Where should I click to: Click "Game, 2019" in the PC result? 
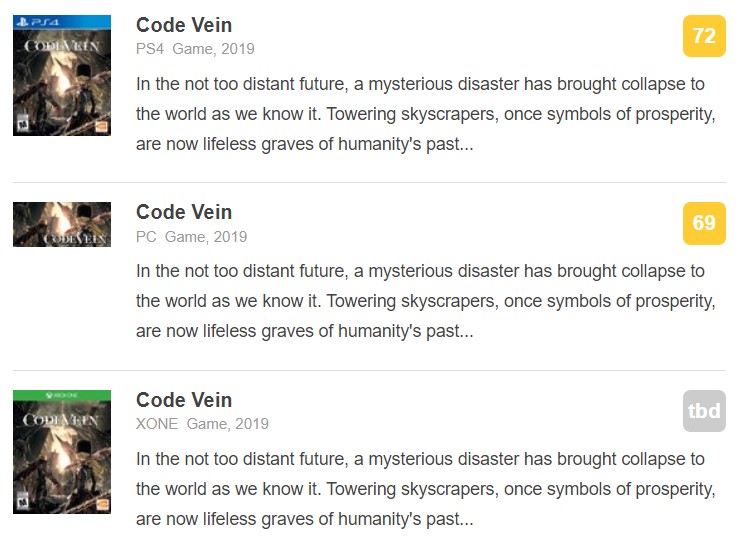(206, 237)
